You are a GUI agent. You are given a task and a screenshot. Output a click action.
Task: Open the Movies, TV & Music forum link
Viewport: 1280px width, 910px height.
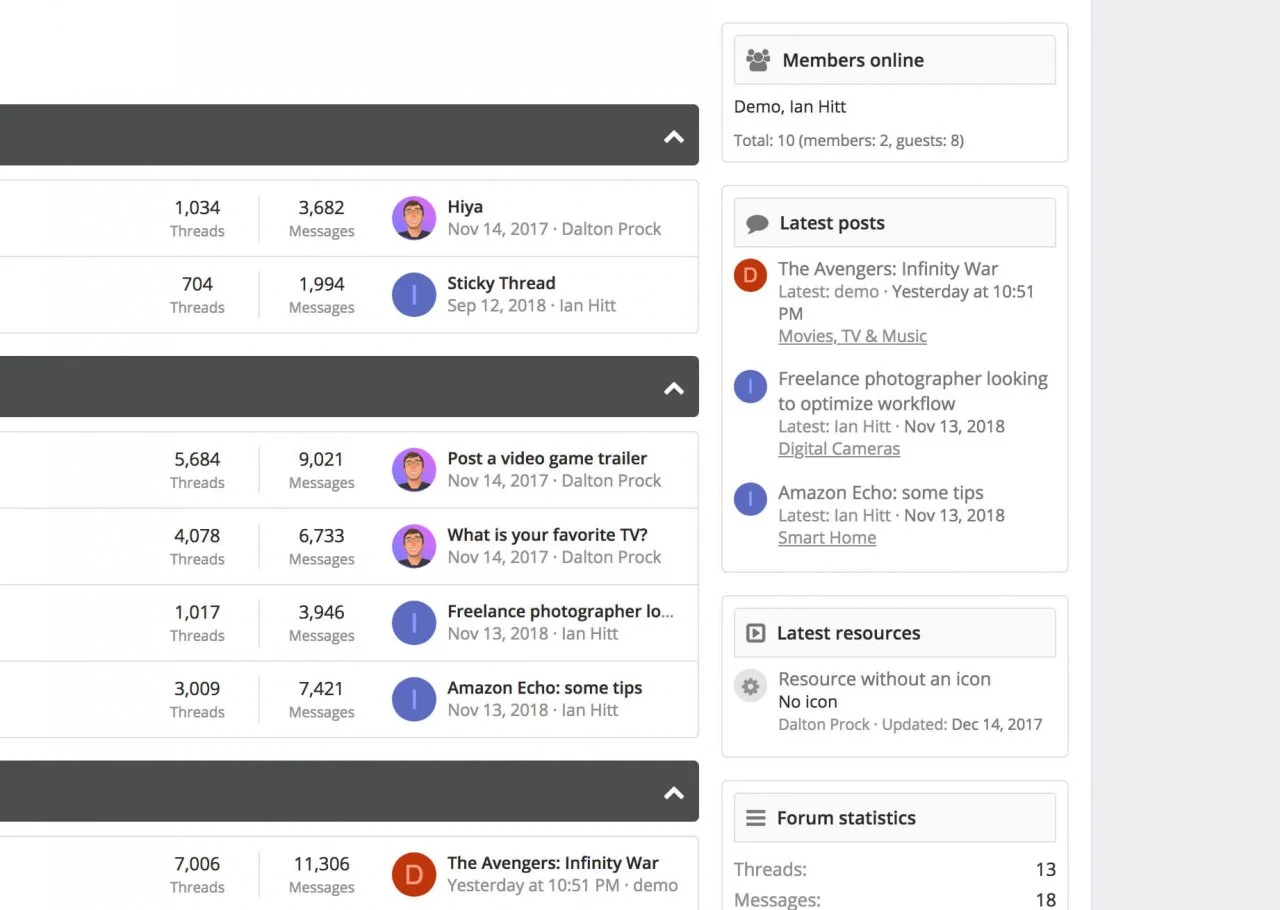coord(852,336)
